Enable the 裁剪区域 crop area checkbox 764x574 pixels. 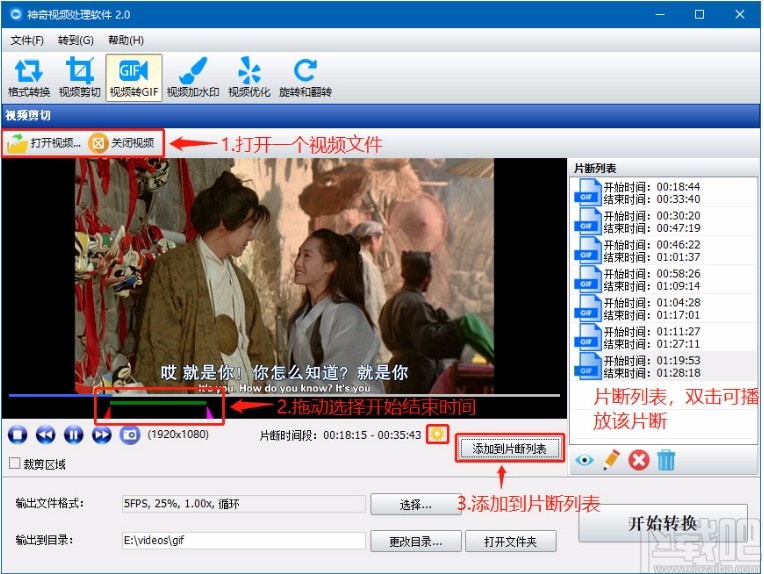[x=15, y=463]
